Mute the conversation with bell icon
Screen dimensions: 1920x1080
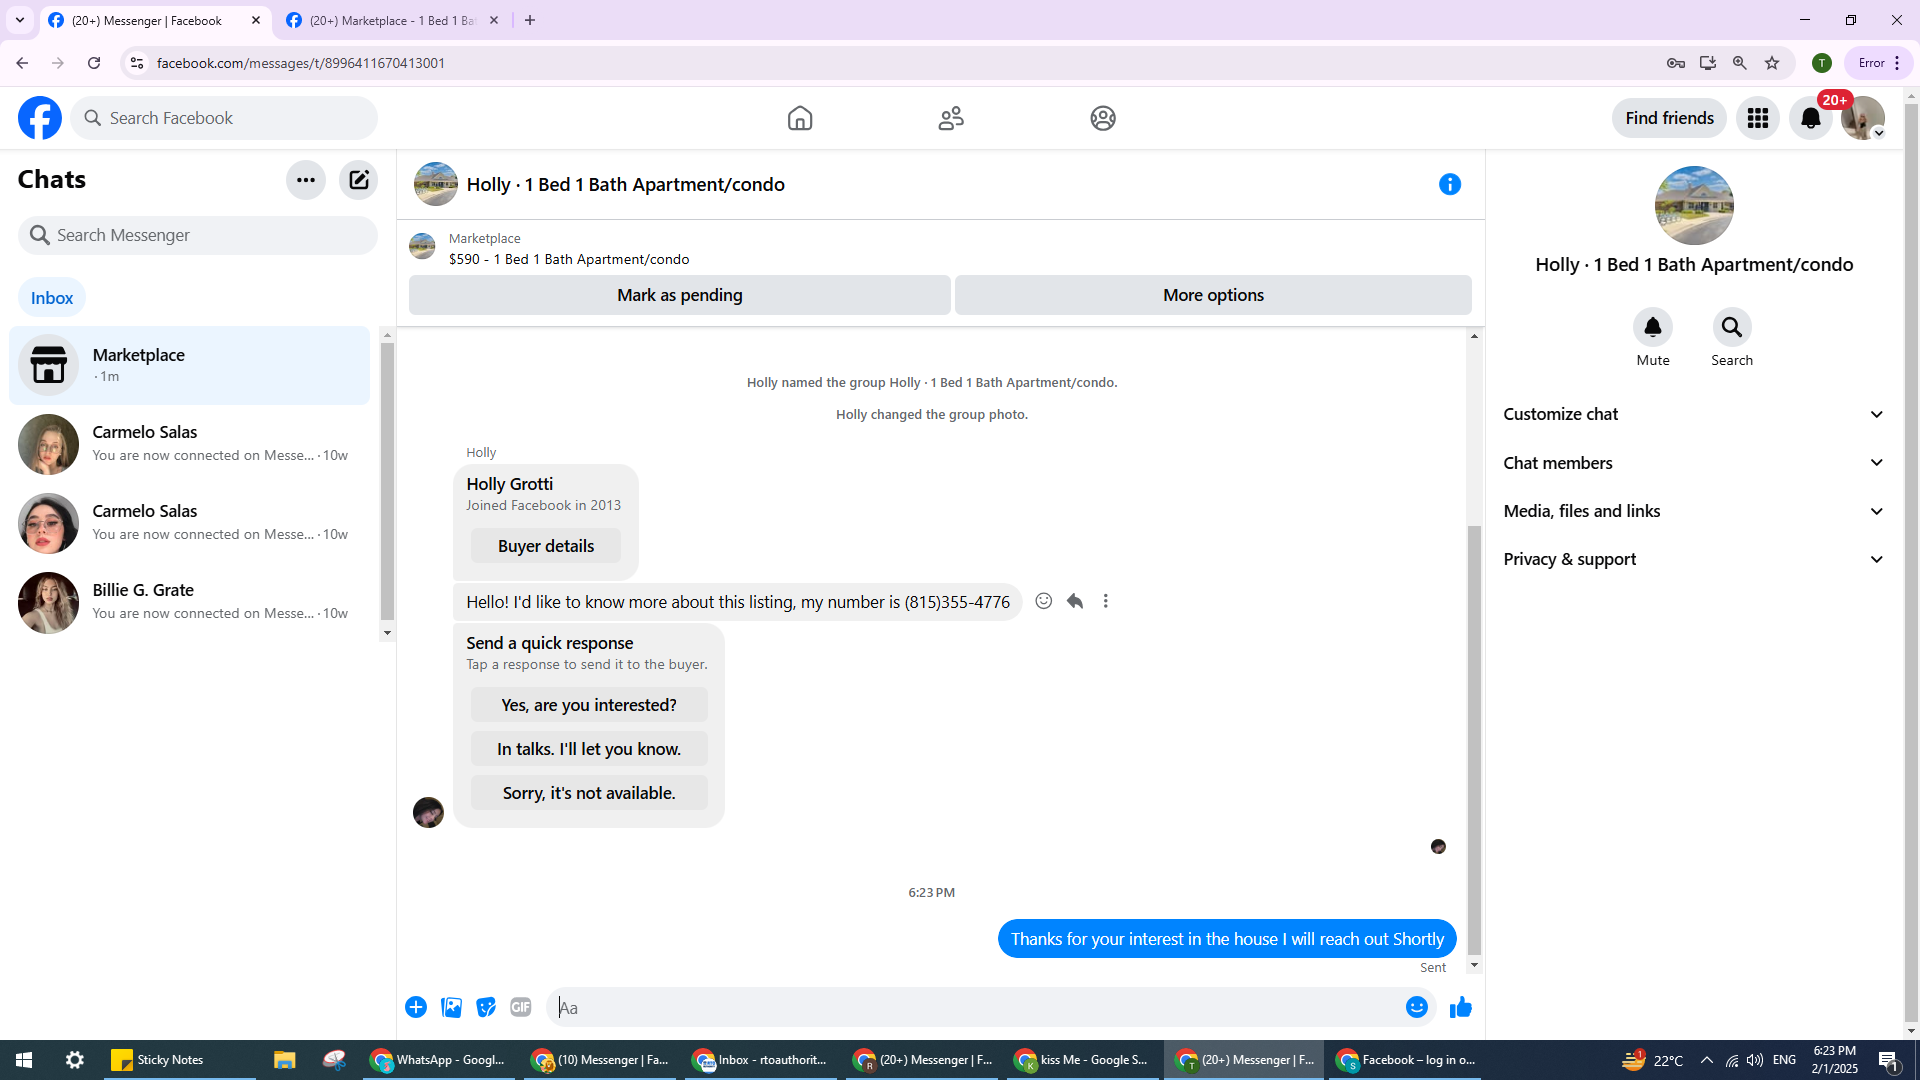tap(1652, 327)
